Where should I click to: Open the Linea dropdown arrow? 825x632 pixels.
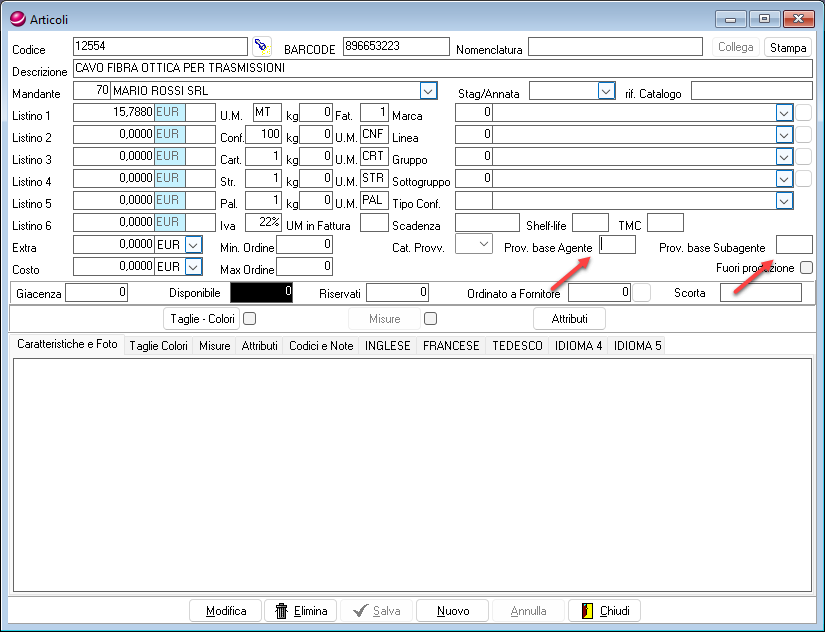pyautogui.click(x=784, y=135)
